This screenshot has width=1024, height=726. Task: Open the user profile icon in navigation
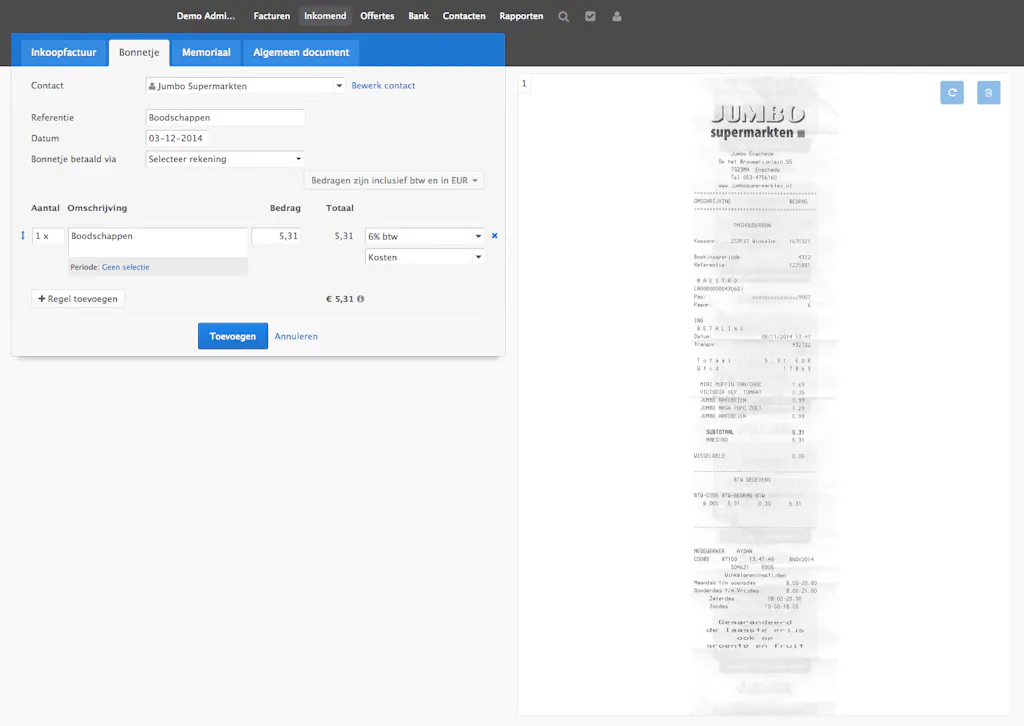tap(617, 16)
